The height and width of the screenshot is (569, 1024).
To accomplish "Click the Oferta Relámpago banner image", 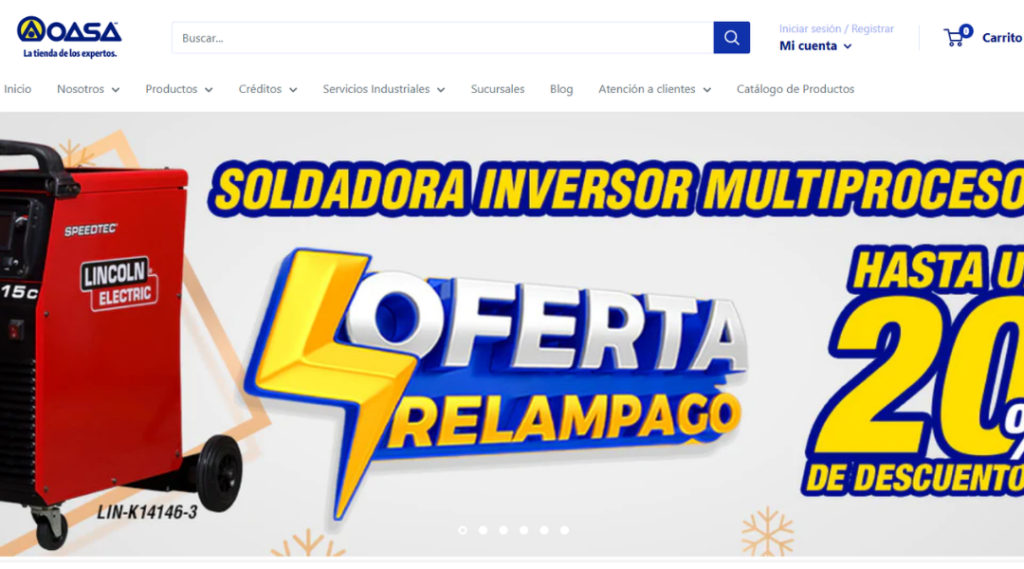I will coord(512,334).
